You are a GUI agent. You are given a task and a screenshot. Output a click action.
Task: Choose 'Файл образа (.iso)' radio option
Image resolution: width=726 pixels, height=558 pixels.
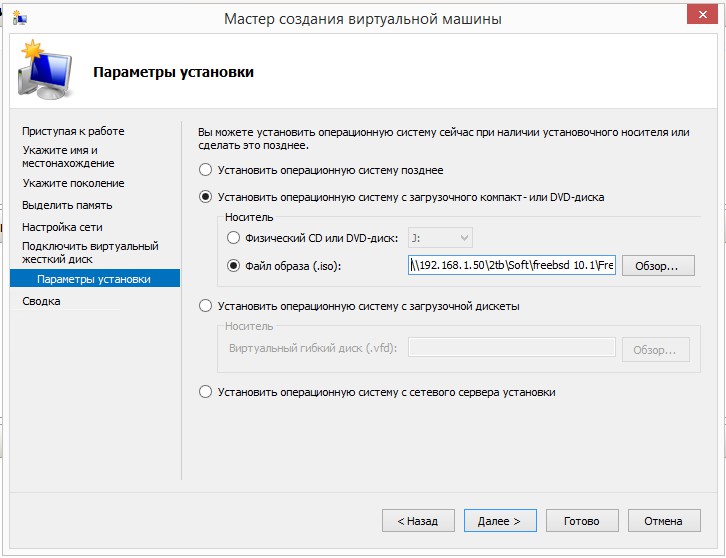tap(233, 266)
